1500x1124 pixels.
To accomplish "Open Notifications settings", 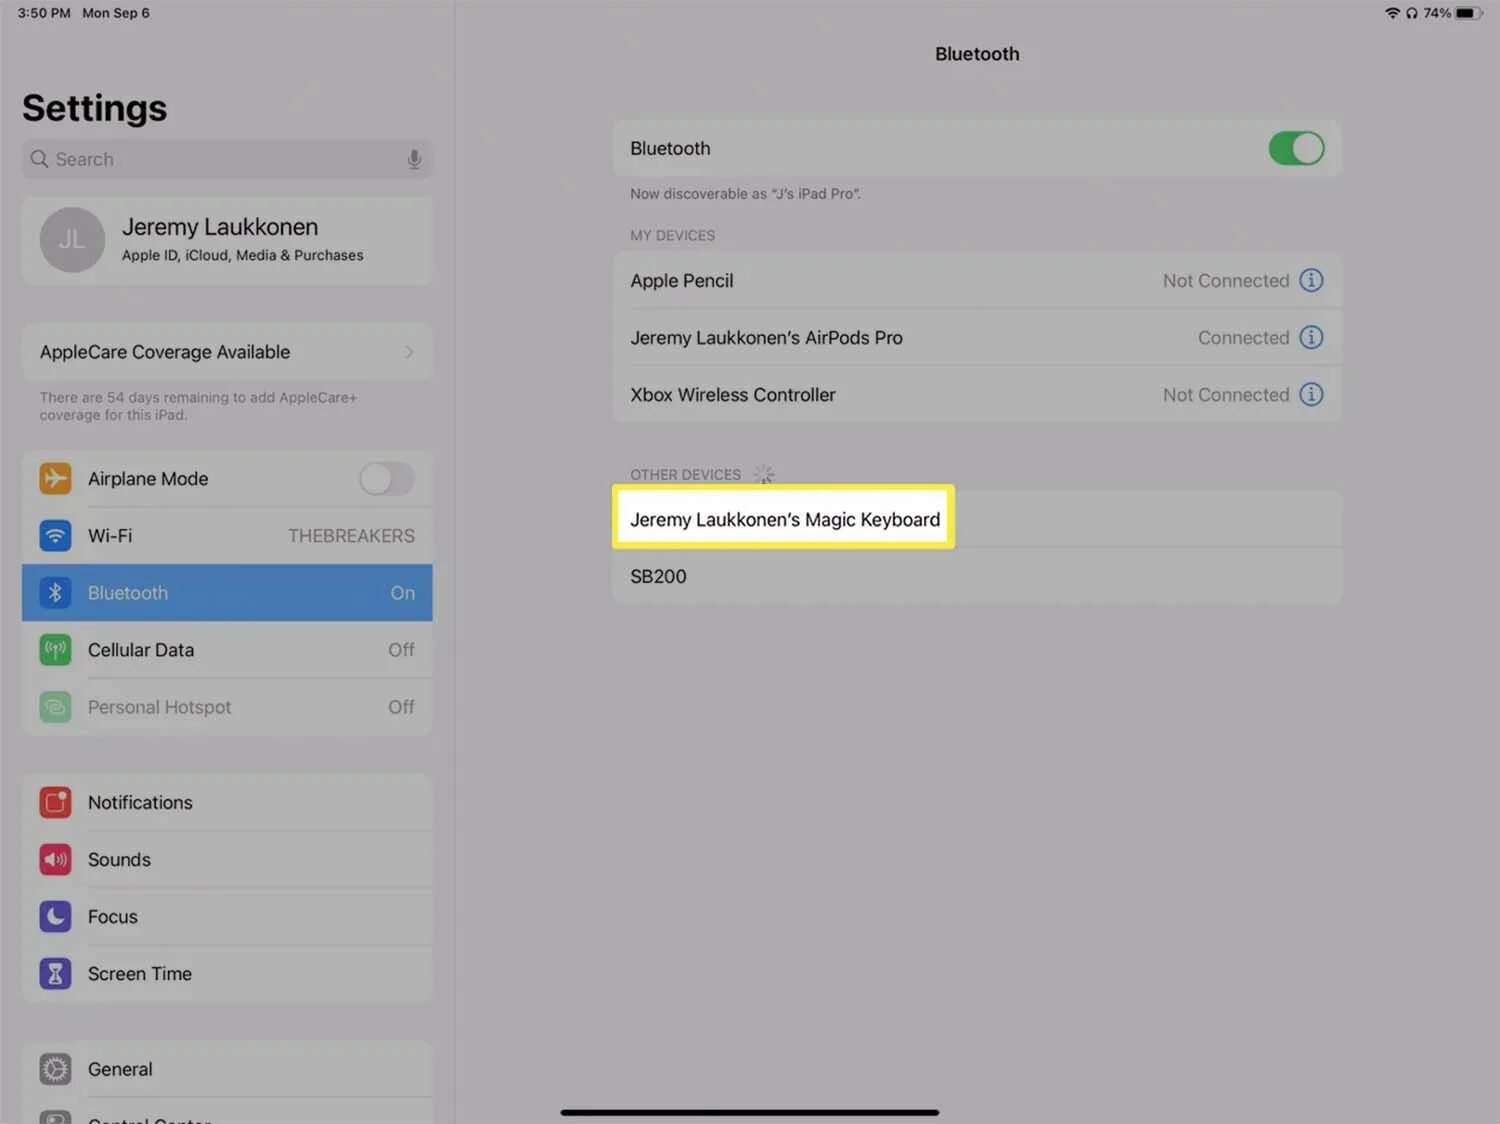I will pos(227,802).
